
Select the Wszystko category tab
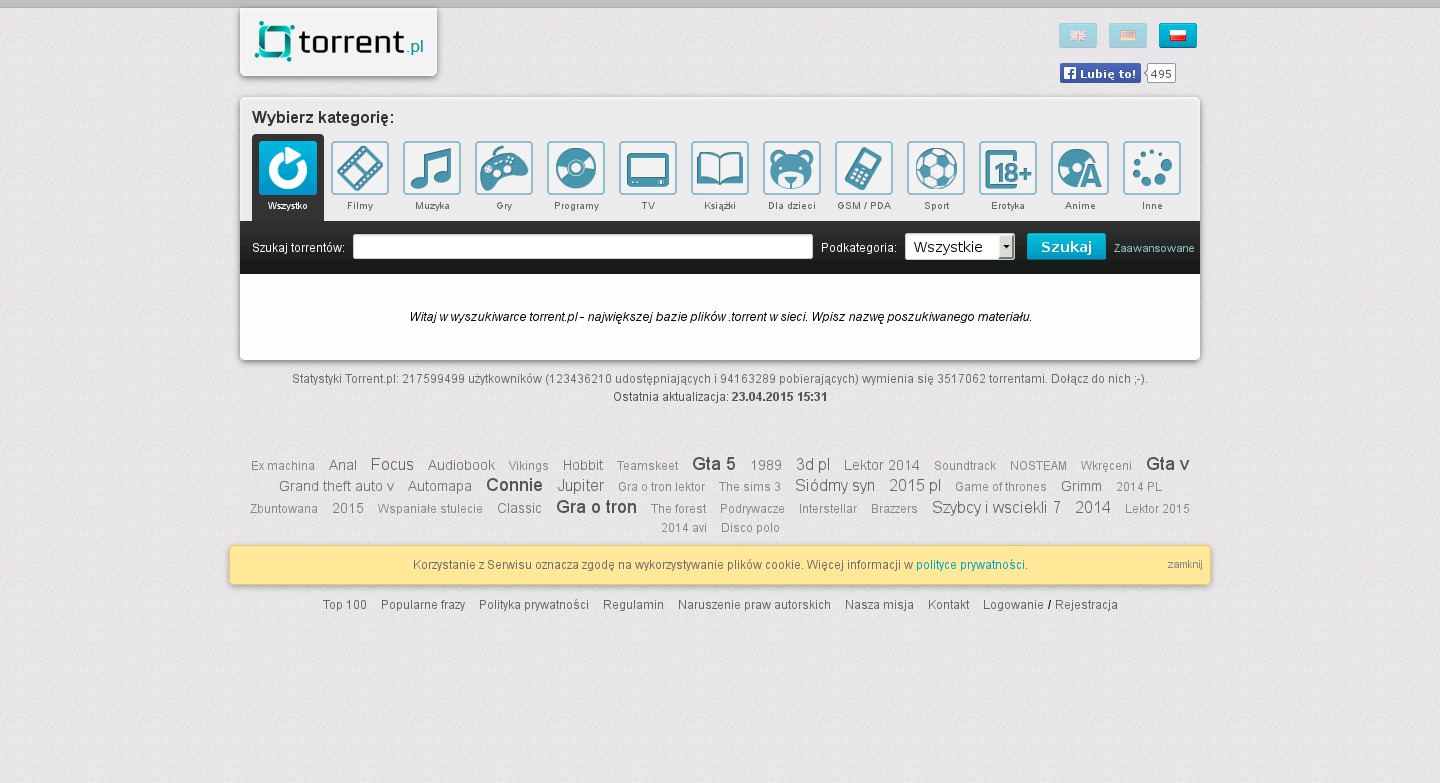tap(288, 170)
